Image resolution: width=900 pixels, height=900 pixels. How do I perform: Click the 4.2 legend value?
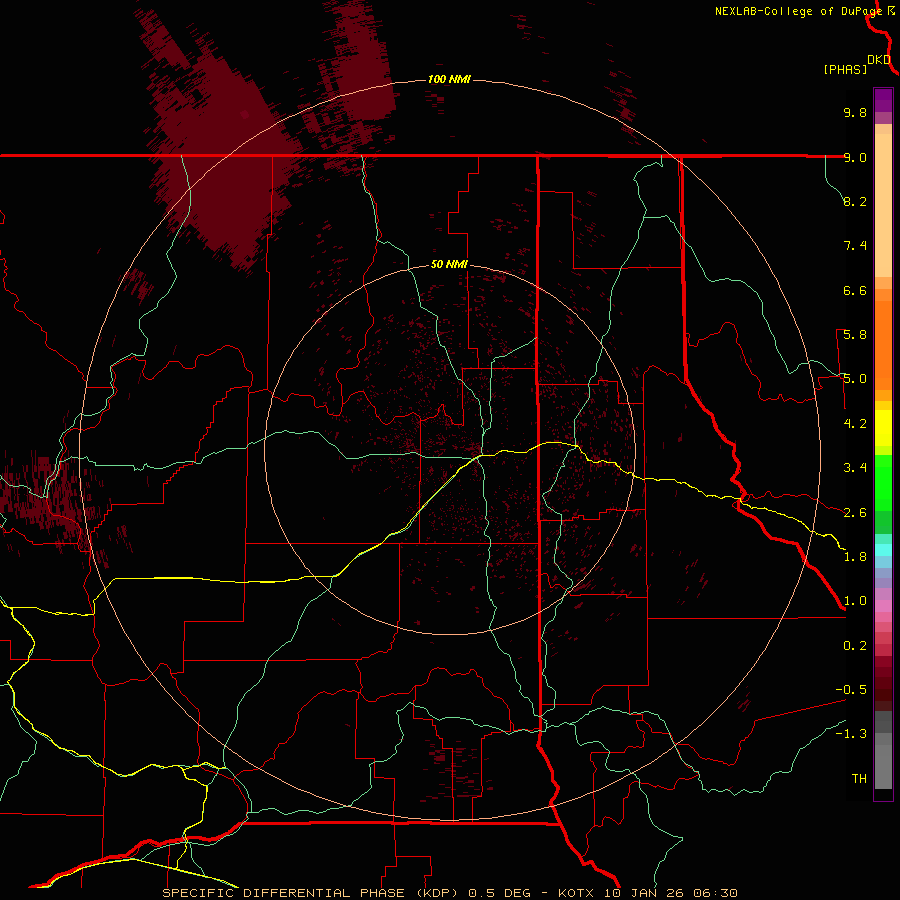(855, 424)
